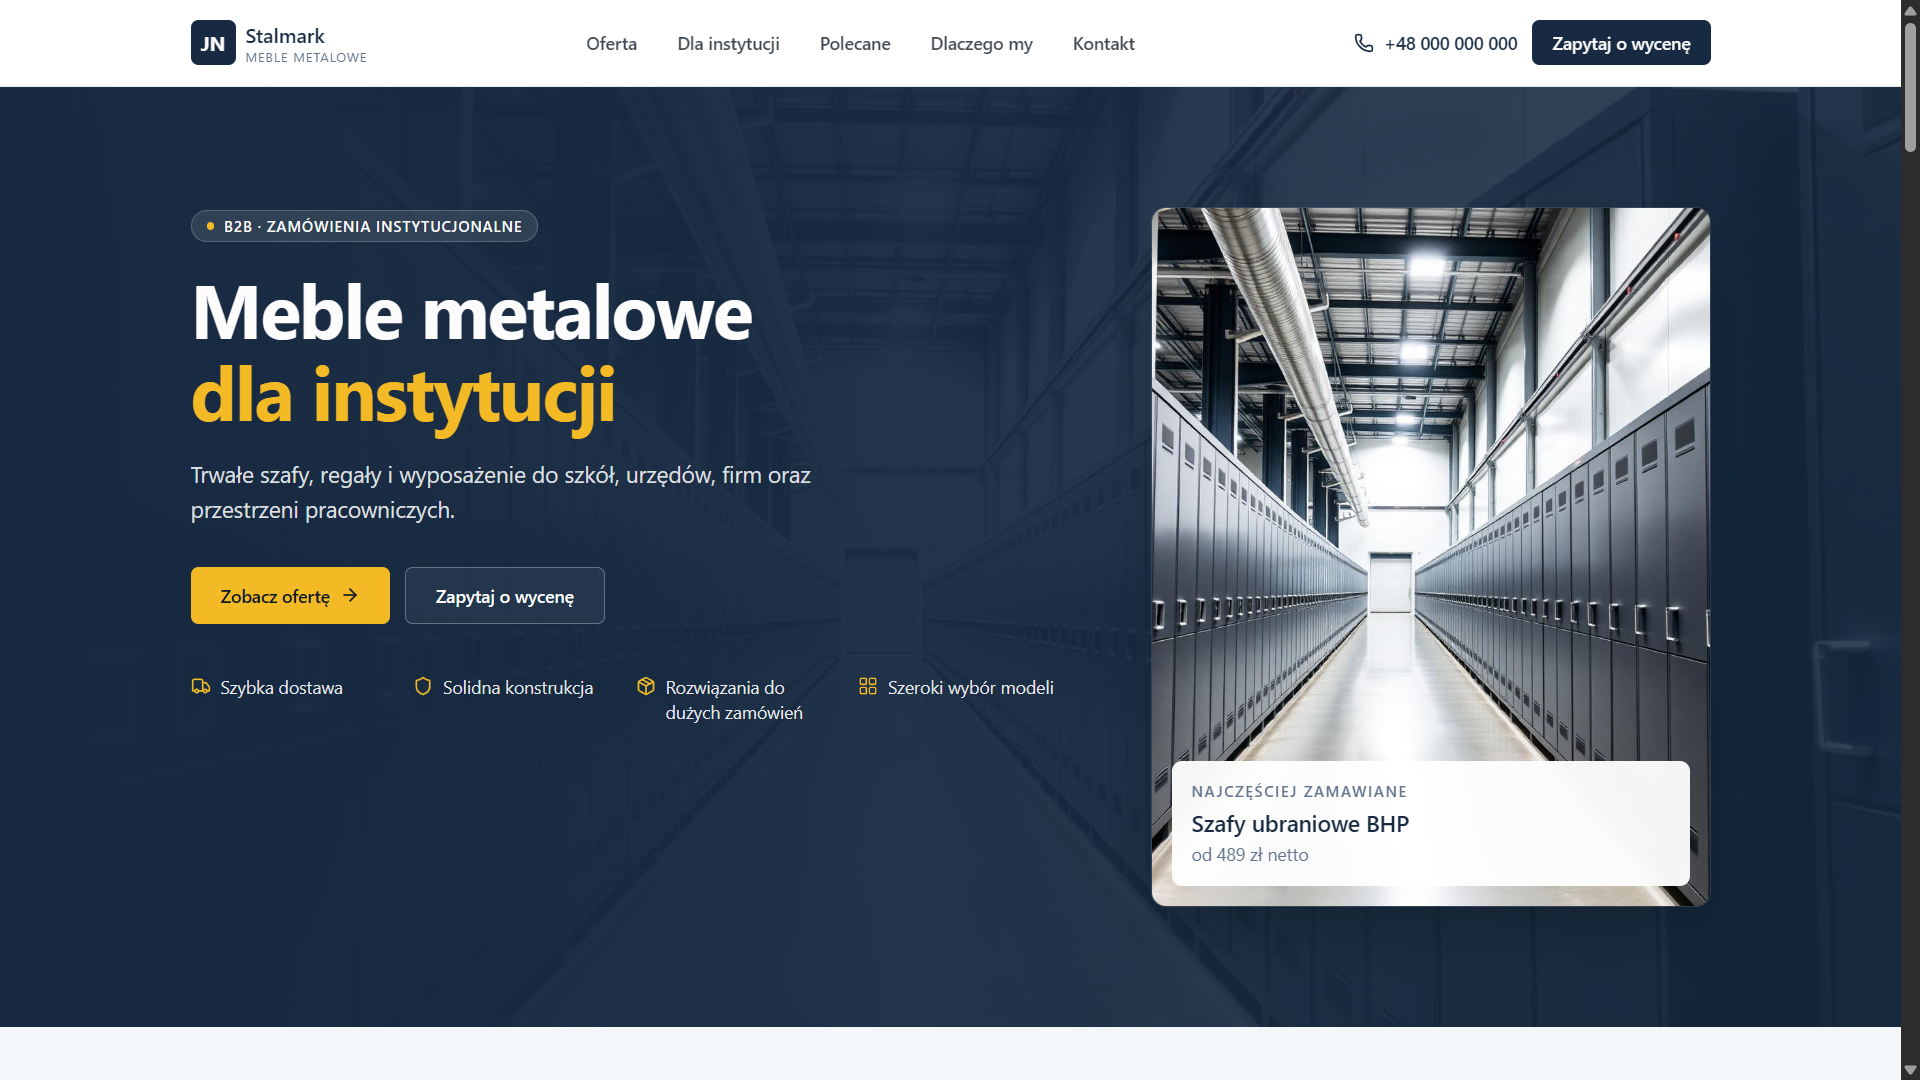1920x1080 pixels.
Task: Click the 'Trwałe szafy, regały' description paragraph
Action: point(501,493)
